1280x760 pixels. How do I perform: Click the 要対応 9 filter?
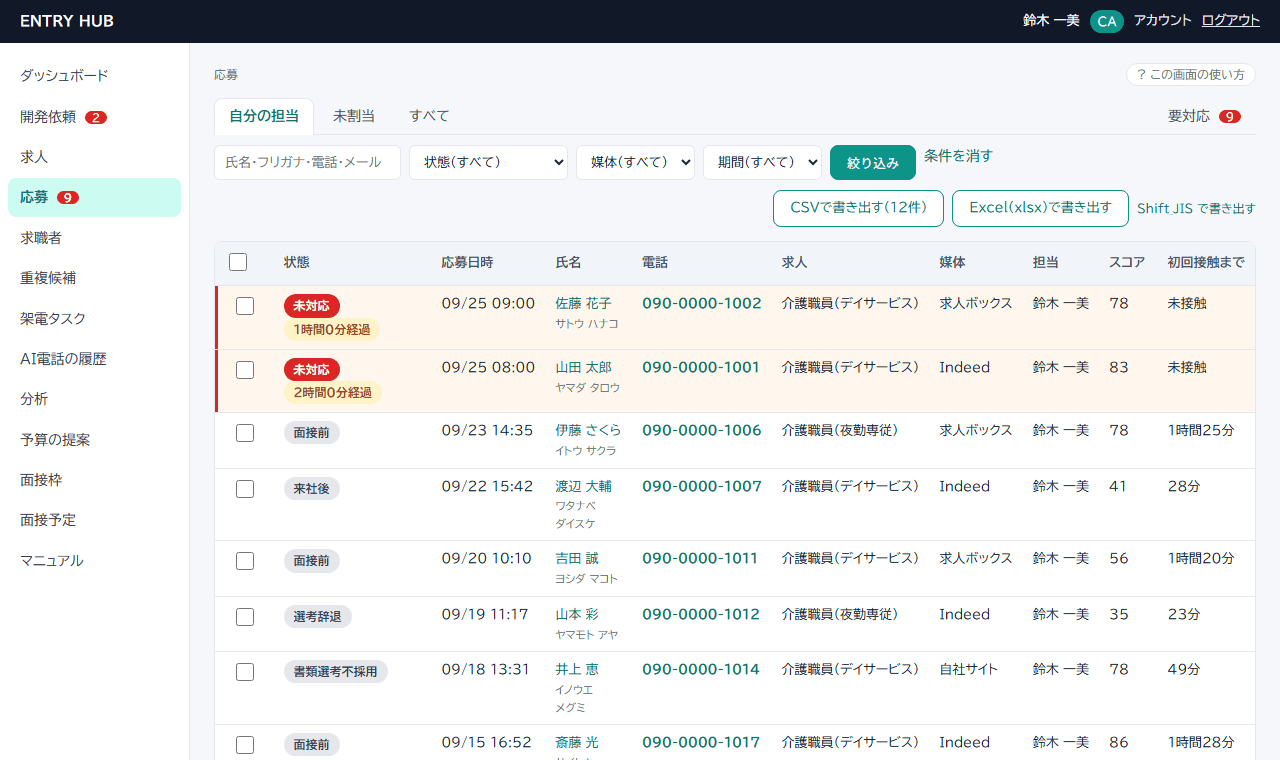(x=1204, y=116)
